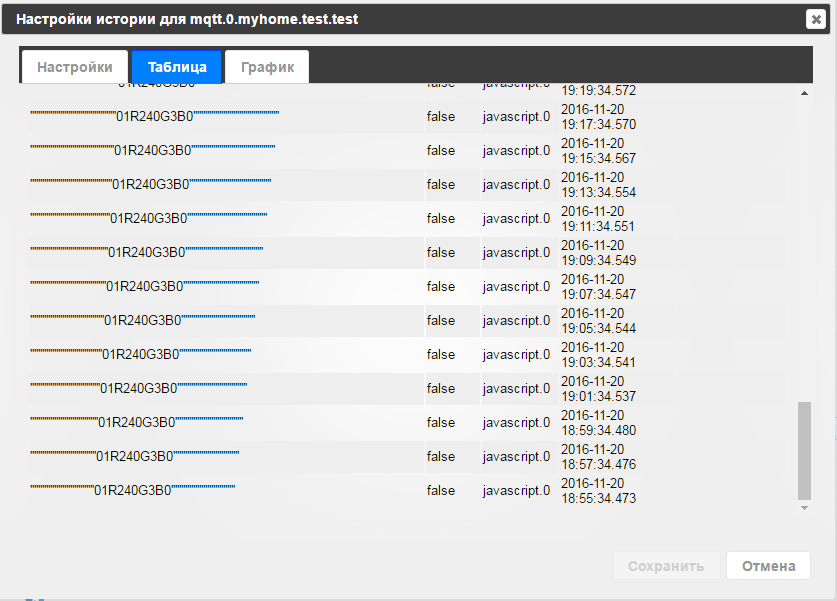This screenshot has height=601, width=837.
Task: Click timestamp 2016-11-20 19:17:34.570
Action: pos(598,117)
